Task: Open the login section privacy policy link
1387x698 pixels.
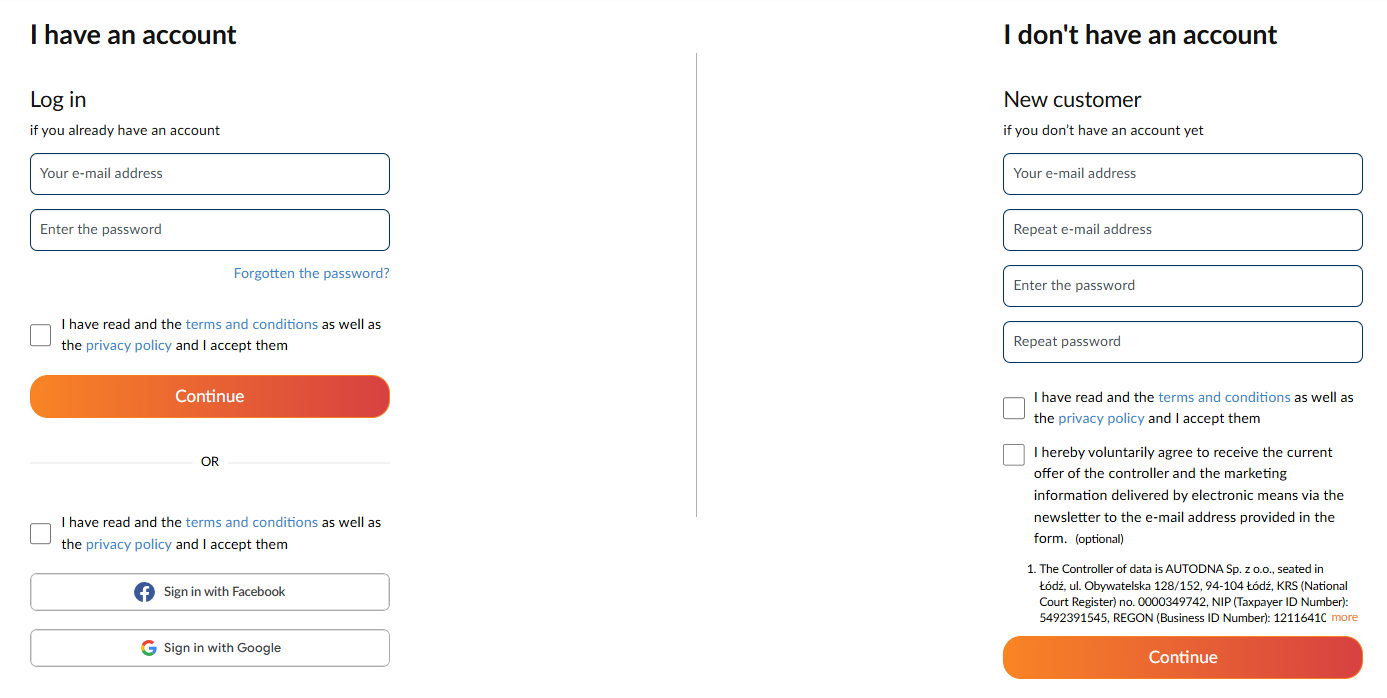Action: coord(129,345)
